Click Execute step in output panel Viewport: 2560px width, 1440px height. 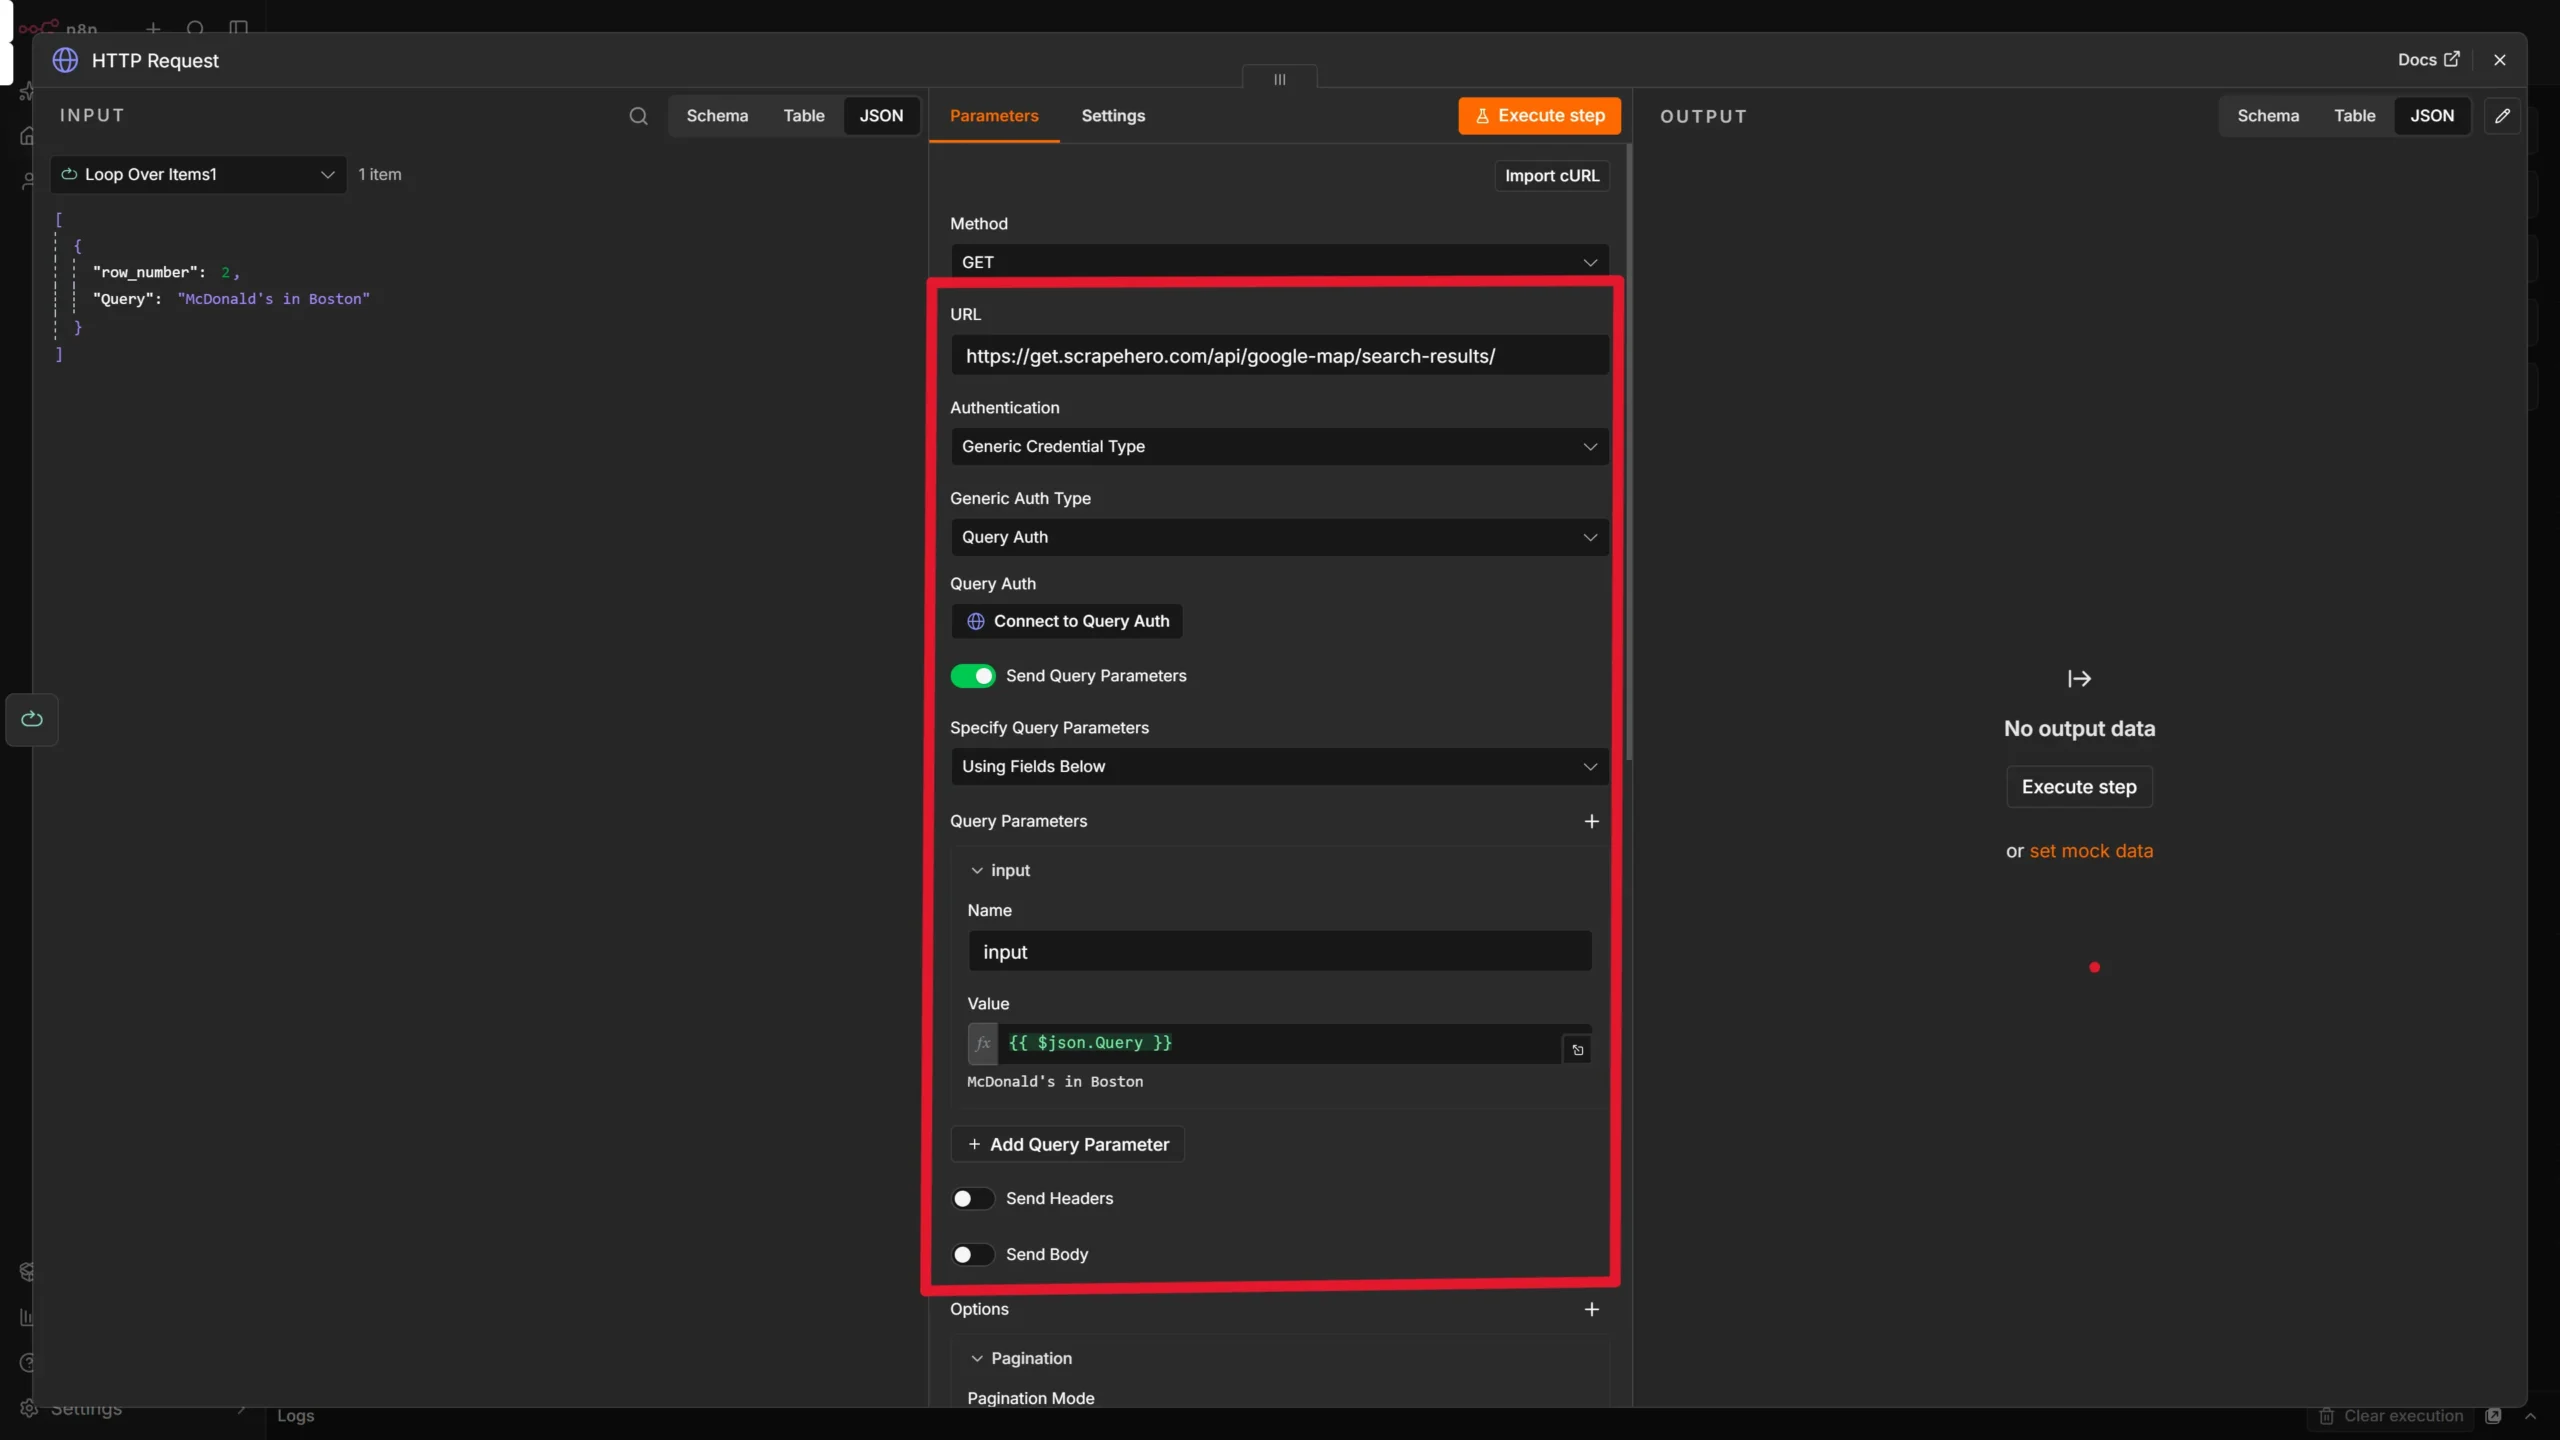(2079, 787)
